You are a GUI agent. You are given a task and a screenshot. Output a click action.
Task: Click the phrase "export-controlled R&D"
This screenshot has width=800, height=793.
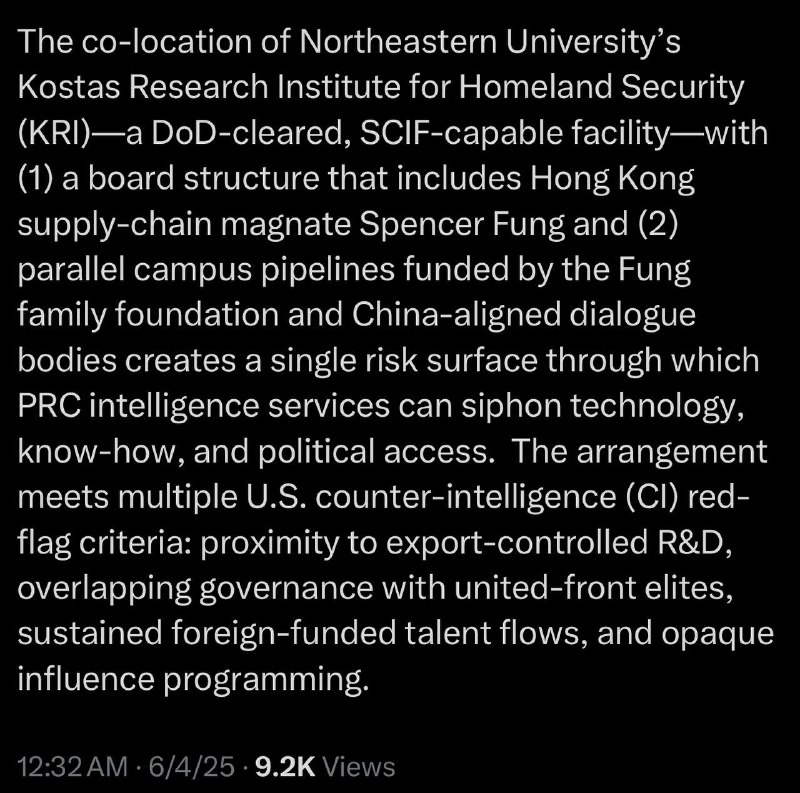(x=559, y=543)
